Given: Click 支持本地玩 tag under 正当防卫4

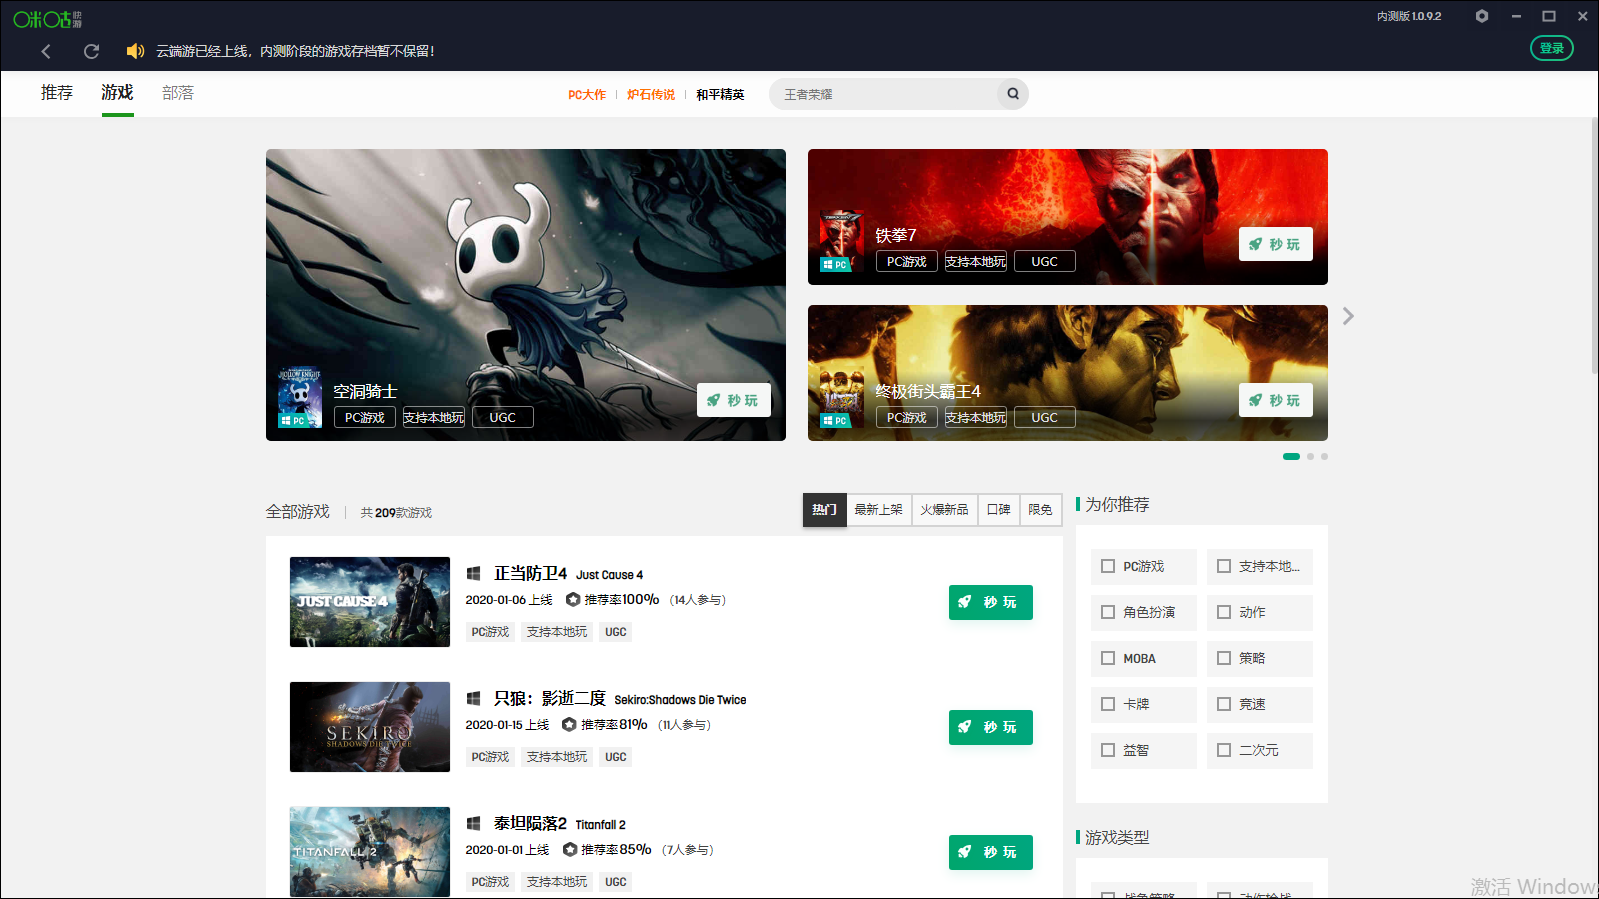Looking at the screenshot, I should 557,632.
